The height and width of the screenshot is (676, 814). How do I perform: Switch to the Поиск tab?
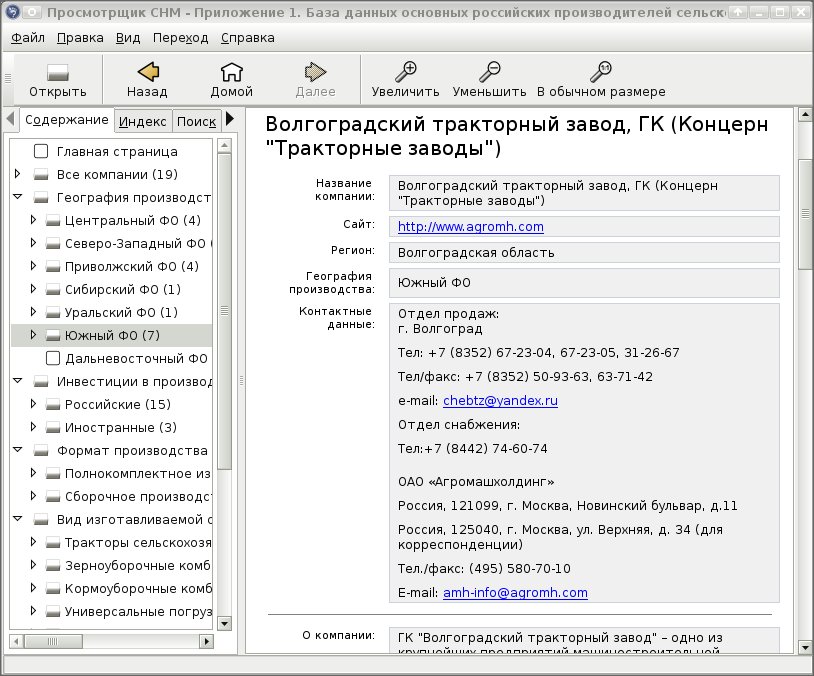(196, 121)
